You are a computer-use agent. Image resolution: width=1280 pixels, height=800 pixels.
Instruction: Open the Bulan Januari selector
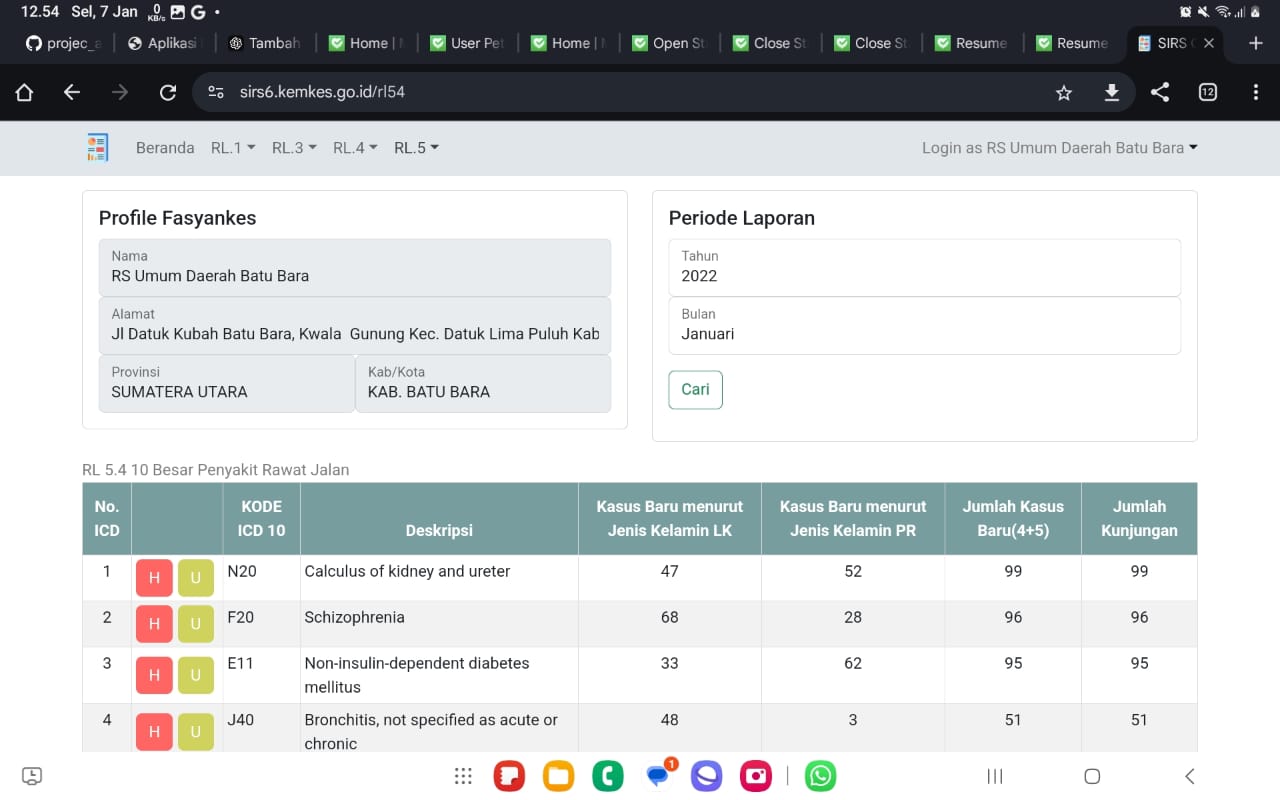click(x=925, y=325)
